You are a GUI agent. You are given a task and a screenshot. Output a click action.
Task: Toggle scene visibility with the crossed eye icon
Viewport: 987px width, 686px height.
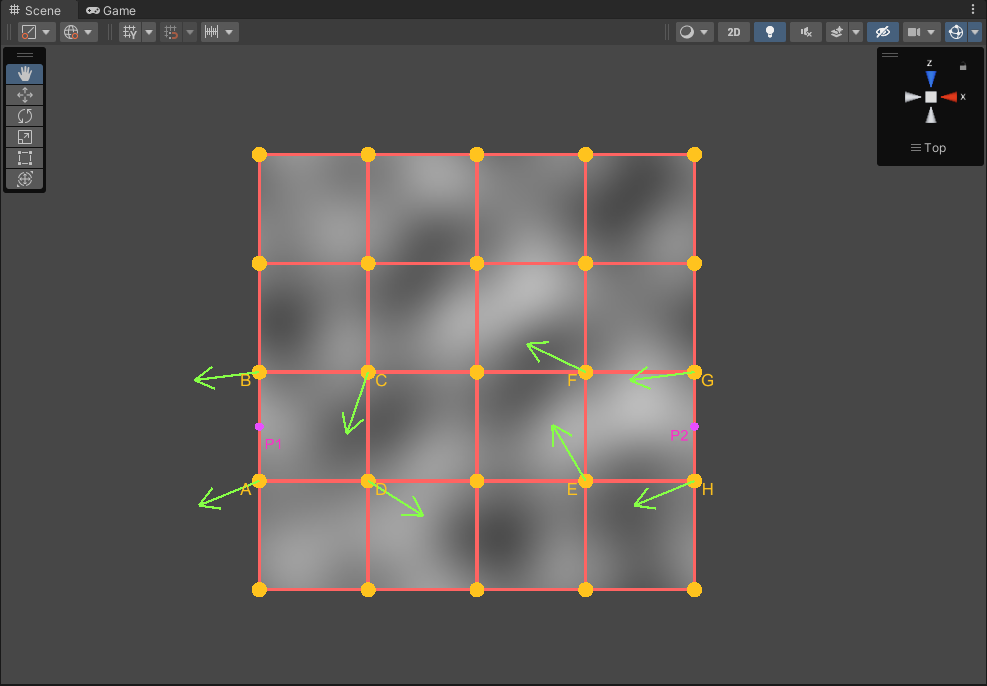[x=882, y=31]
